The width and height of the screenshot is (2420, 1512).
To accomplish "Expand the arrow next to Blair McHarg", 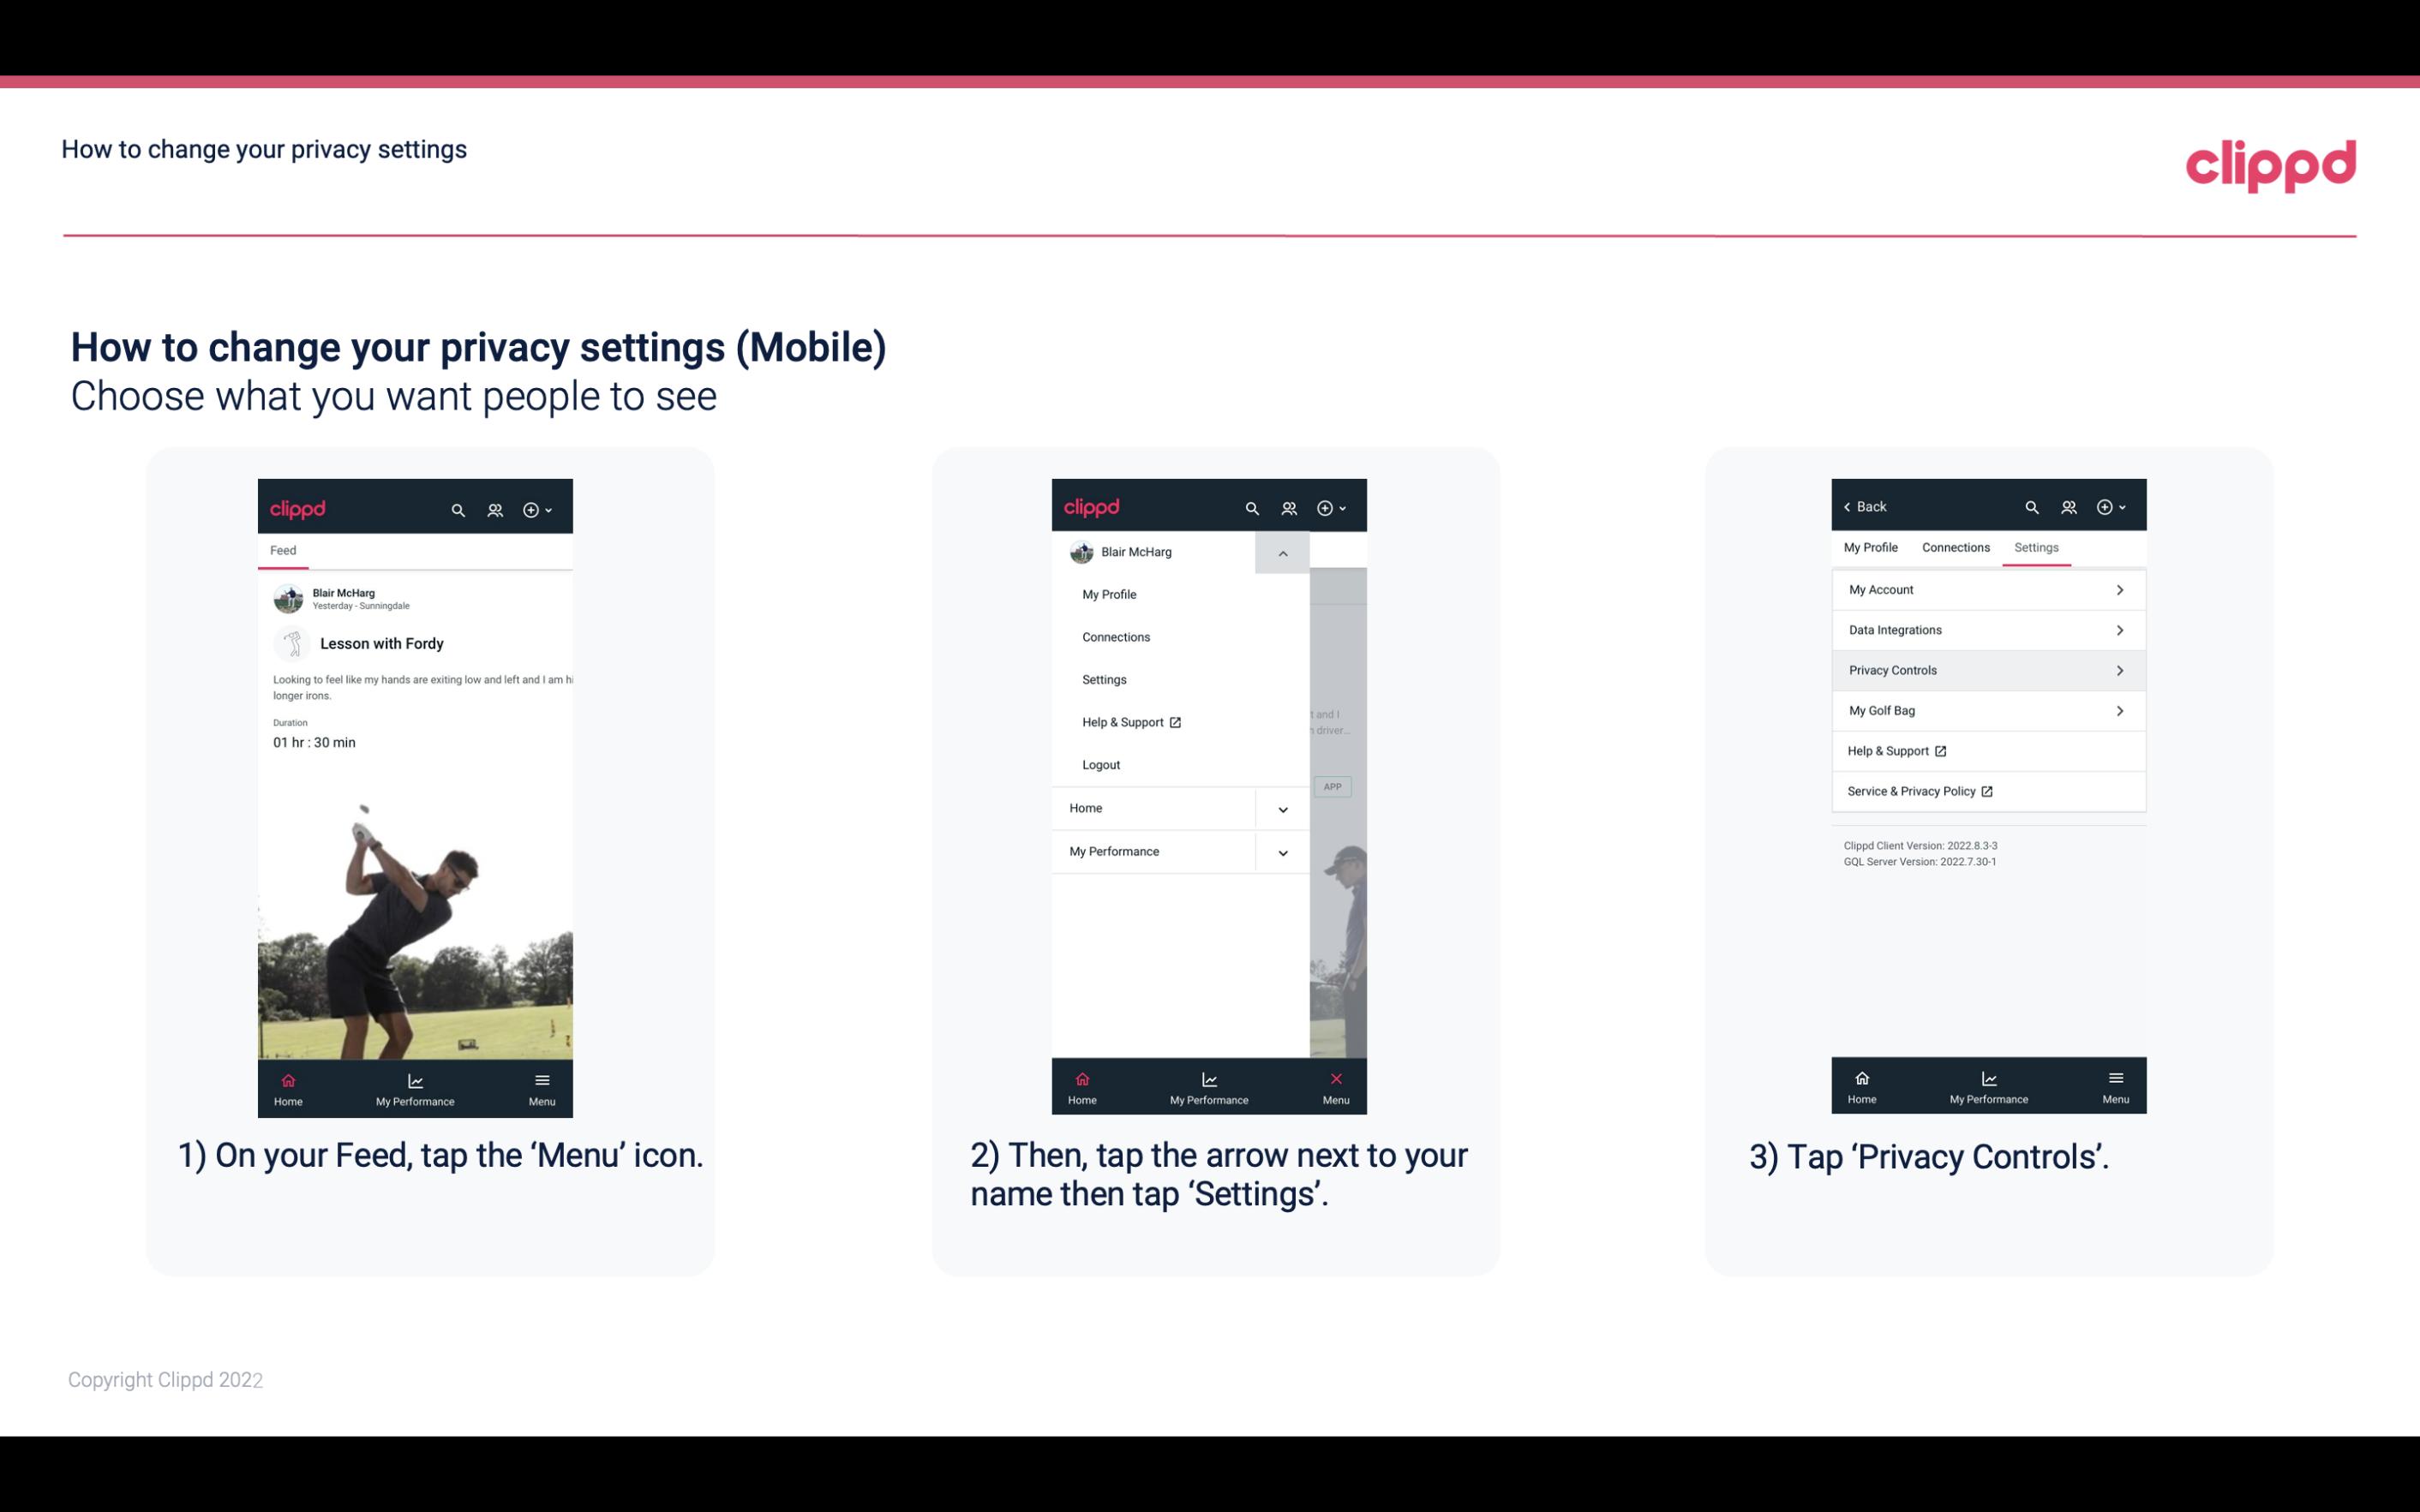I will [1284, 553].
